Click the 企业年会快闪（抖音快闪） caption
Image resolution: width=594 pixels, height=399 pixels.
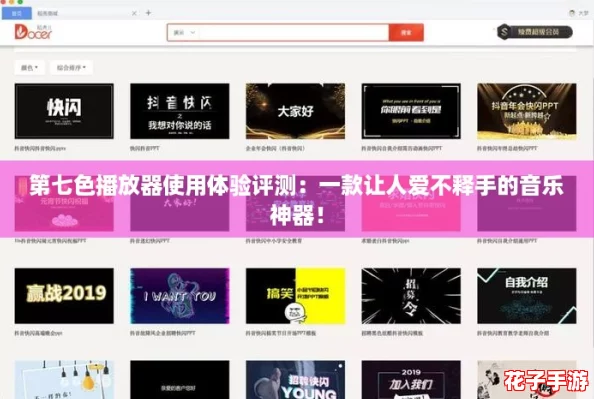(x=275, y=149)
